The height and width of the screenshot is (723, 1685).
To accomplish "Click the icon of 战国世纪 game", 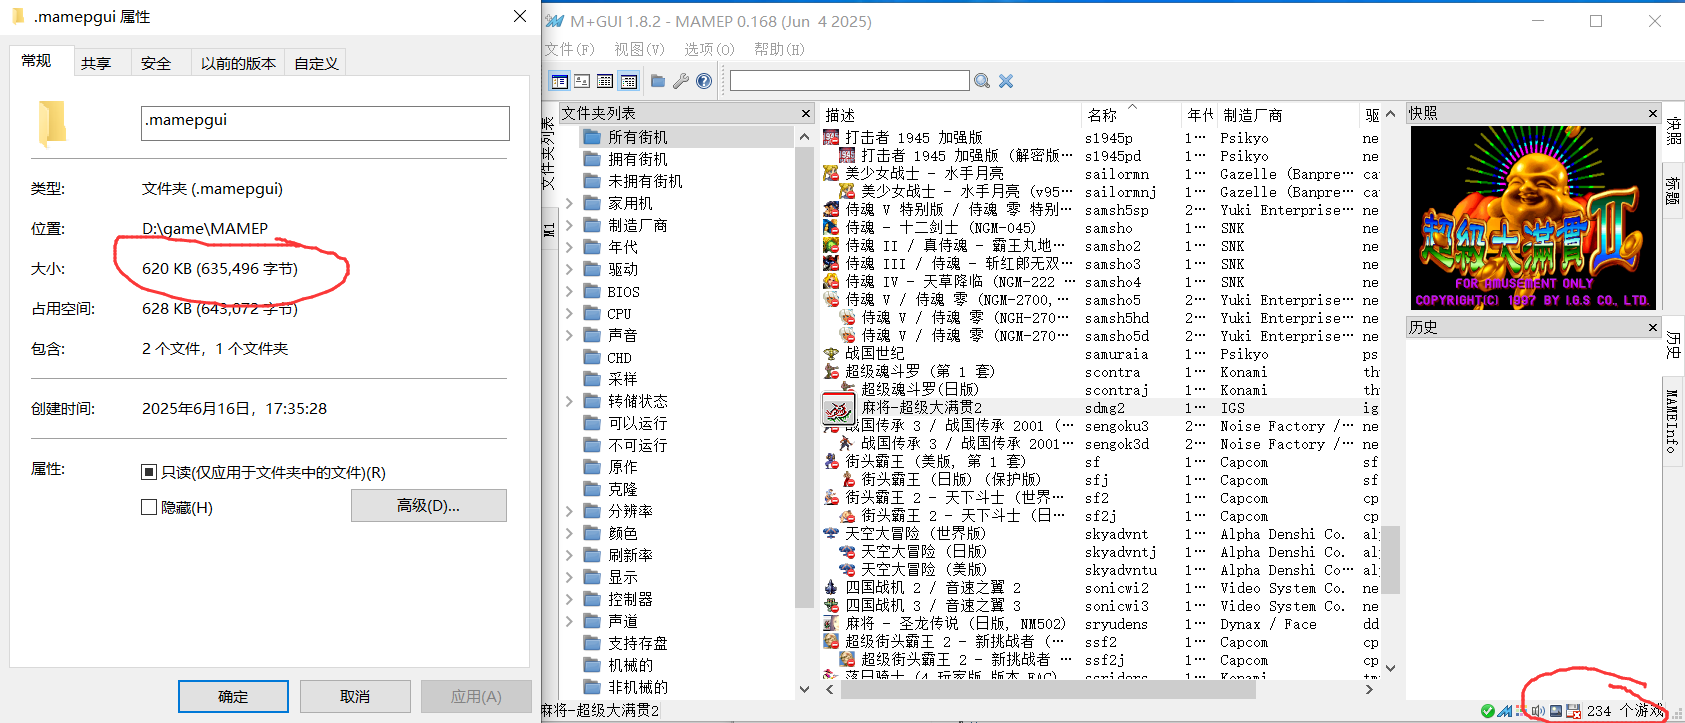I will click(831, 353).
